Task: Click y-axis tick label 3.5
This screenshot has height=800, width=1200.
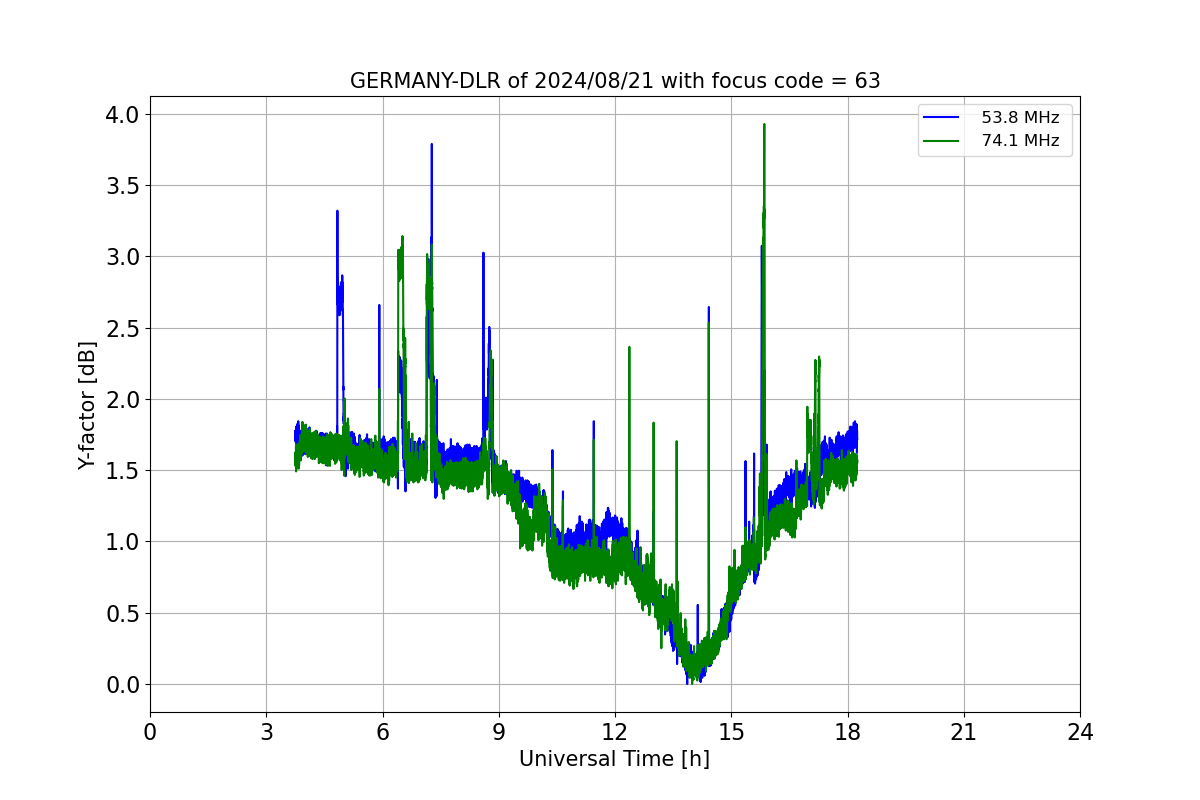Action: click(123, 186)
